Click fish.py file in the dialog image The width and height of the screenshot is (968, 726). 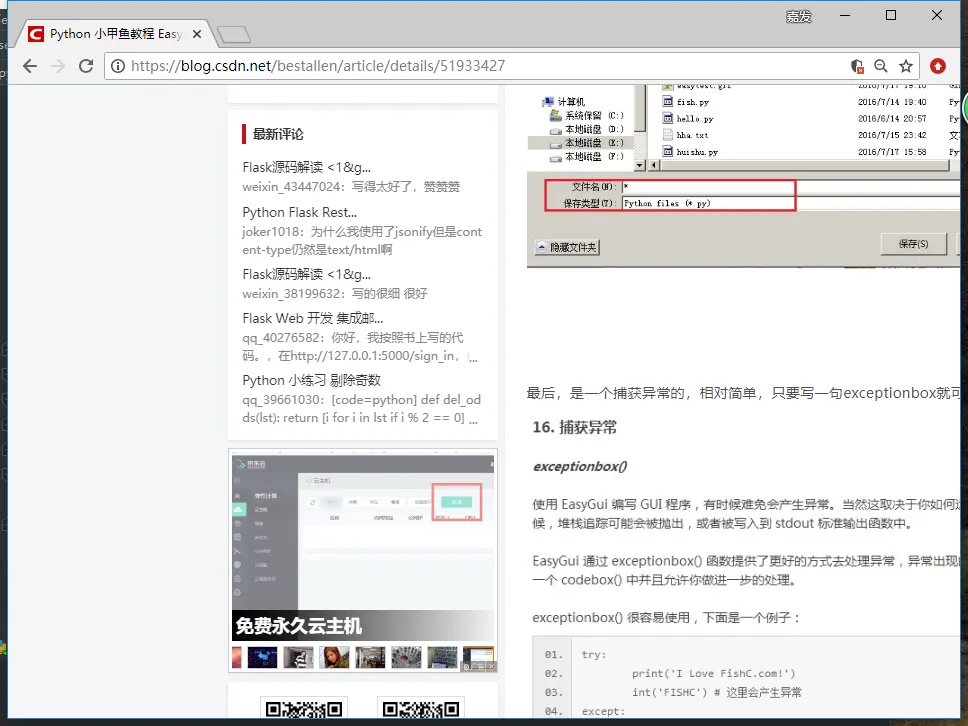686,102
